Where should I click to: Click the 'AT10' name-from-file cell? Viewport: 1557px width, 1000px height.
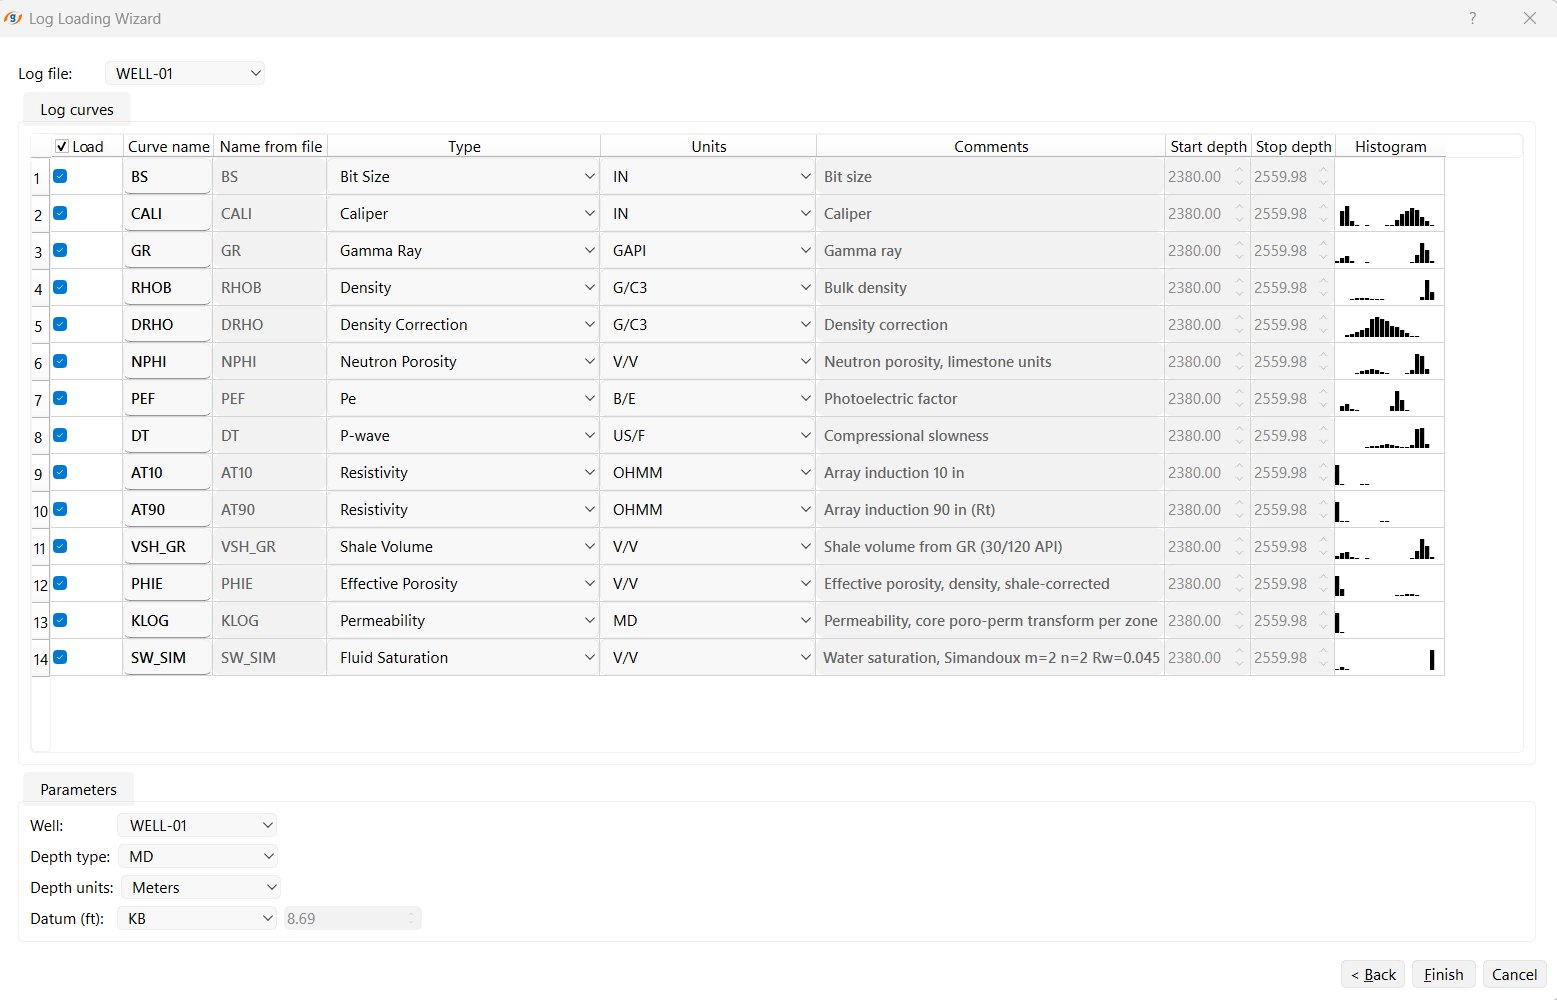[x=270, y=472]
